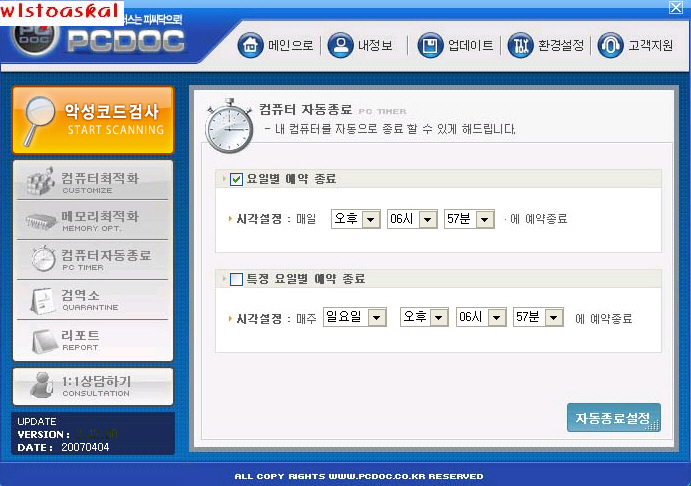Screen dimensions: 691x486
Task: Open daily 57분 minute dropdown
Action: click(x=469, y=219)
